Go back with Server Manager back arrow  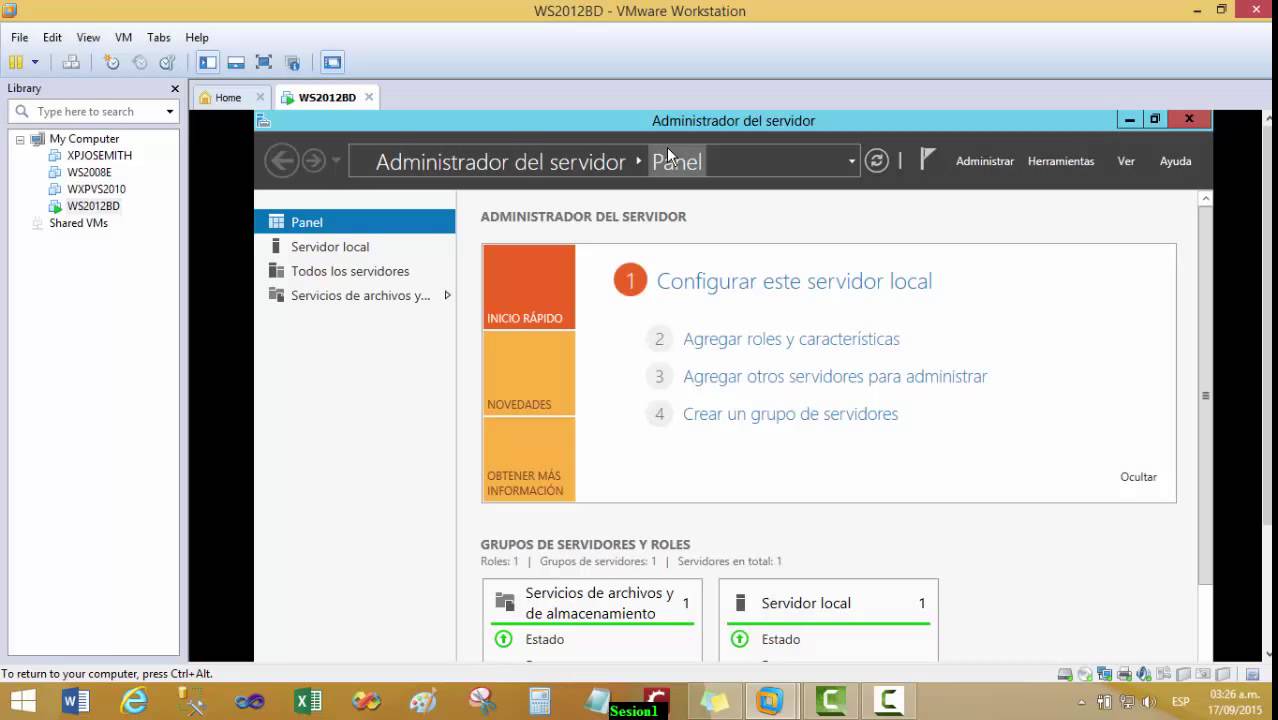coord(281,161)
